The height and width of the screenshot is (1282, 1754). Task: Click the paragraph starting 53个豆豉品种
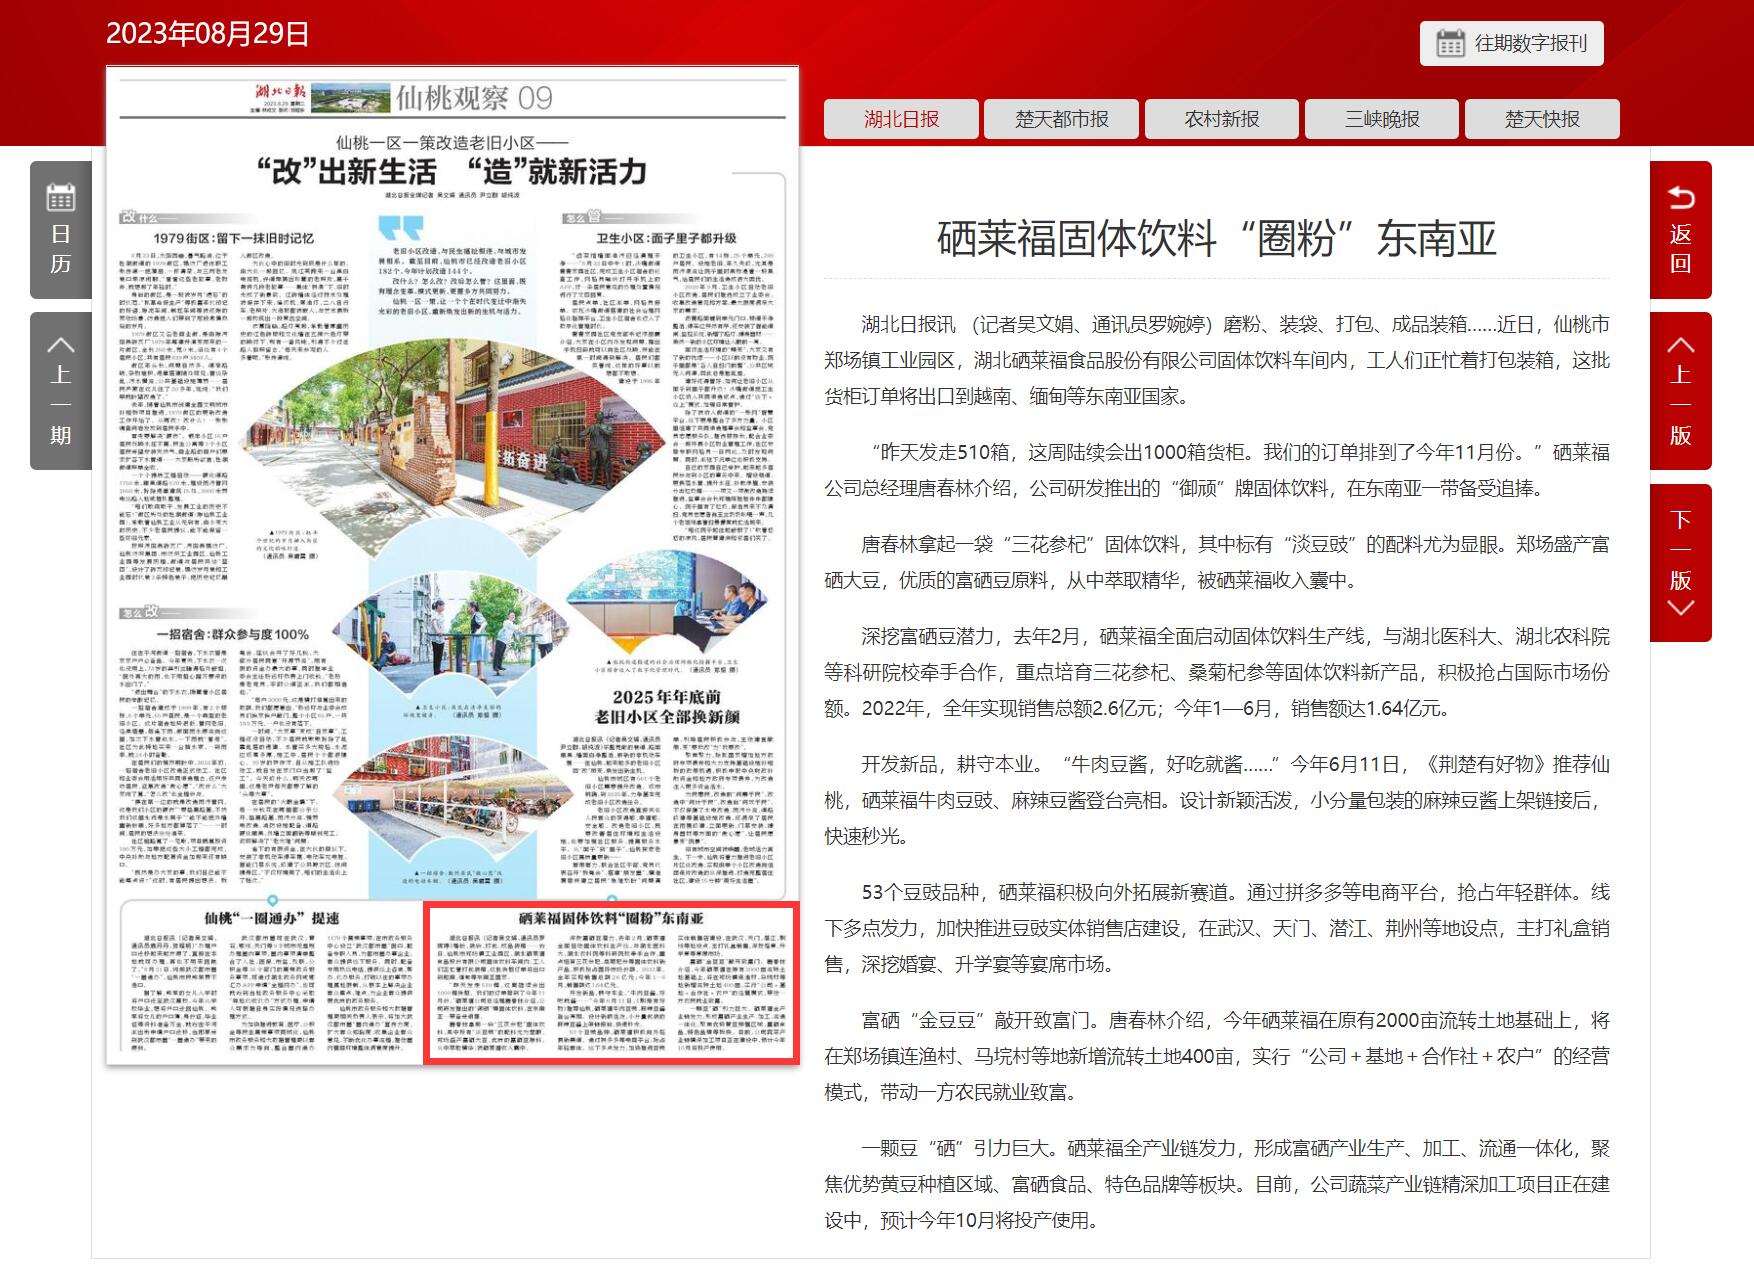click(1217, 928)
